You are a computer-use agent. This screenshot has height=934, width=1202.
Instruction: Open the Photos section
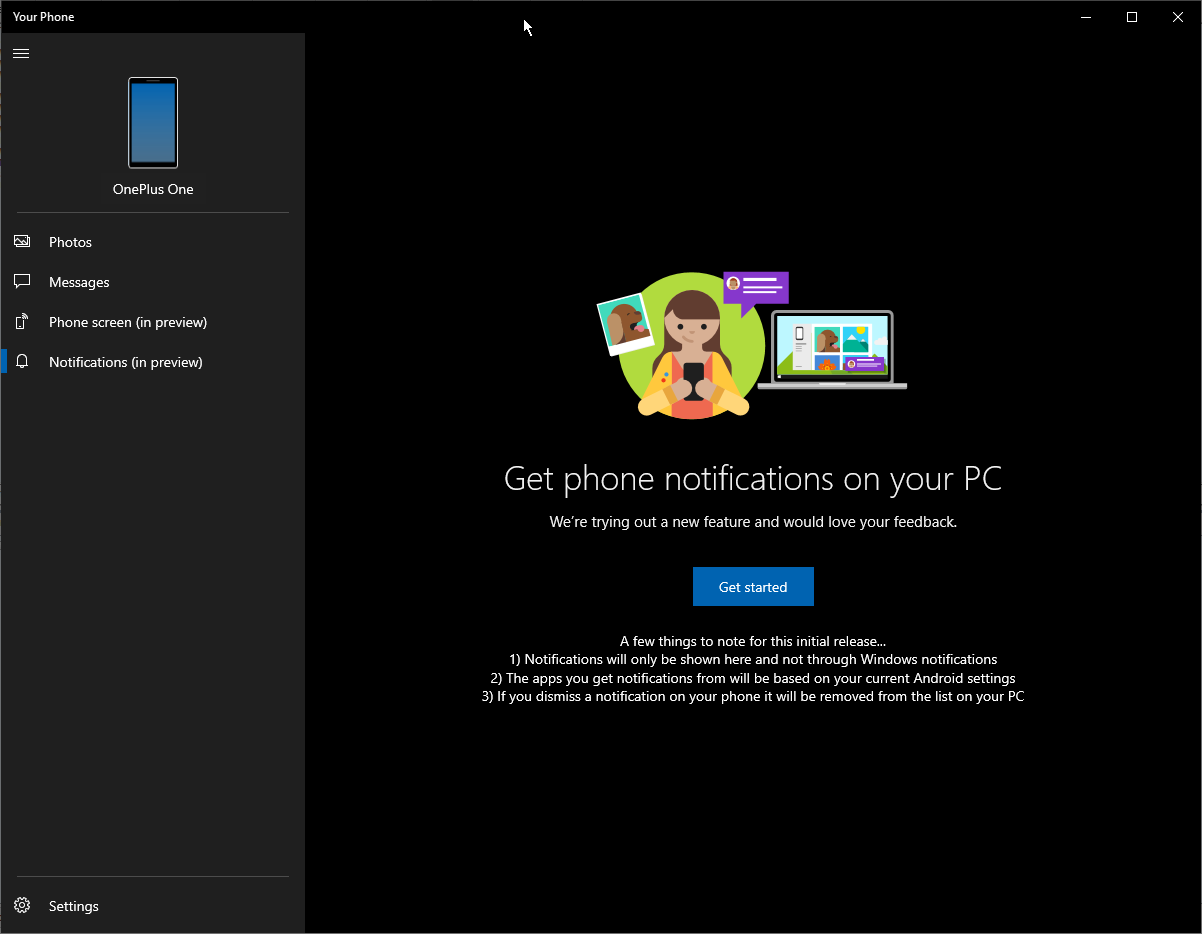[153, 242]
